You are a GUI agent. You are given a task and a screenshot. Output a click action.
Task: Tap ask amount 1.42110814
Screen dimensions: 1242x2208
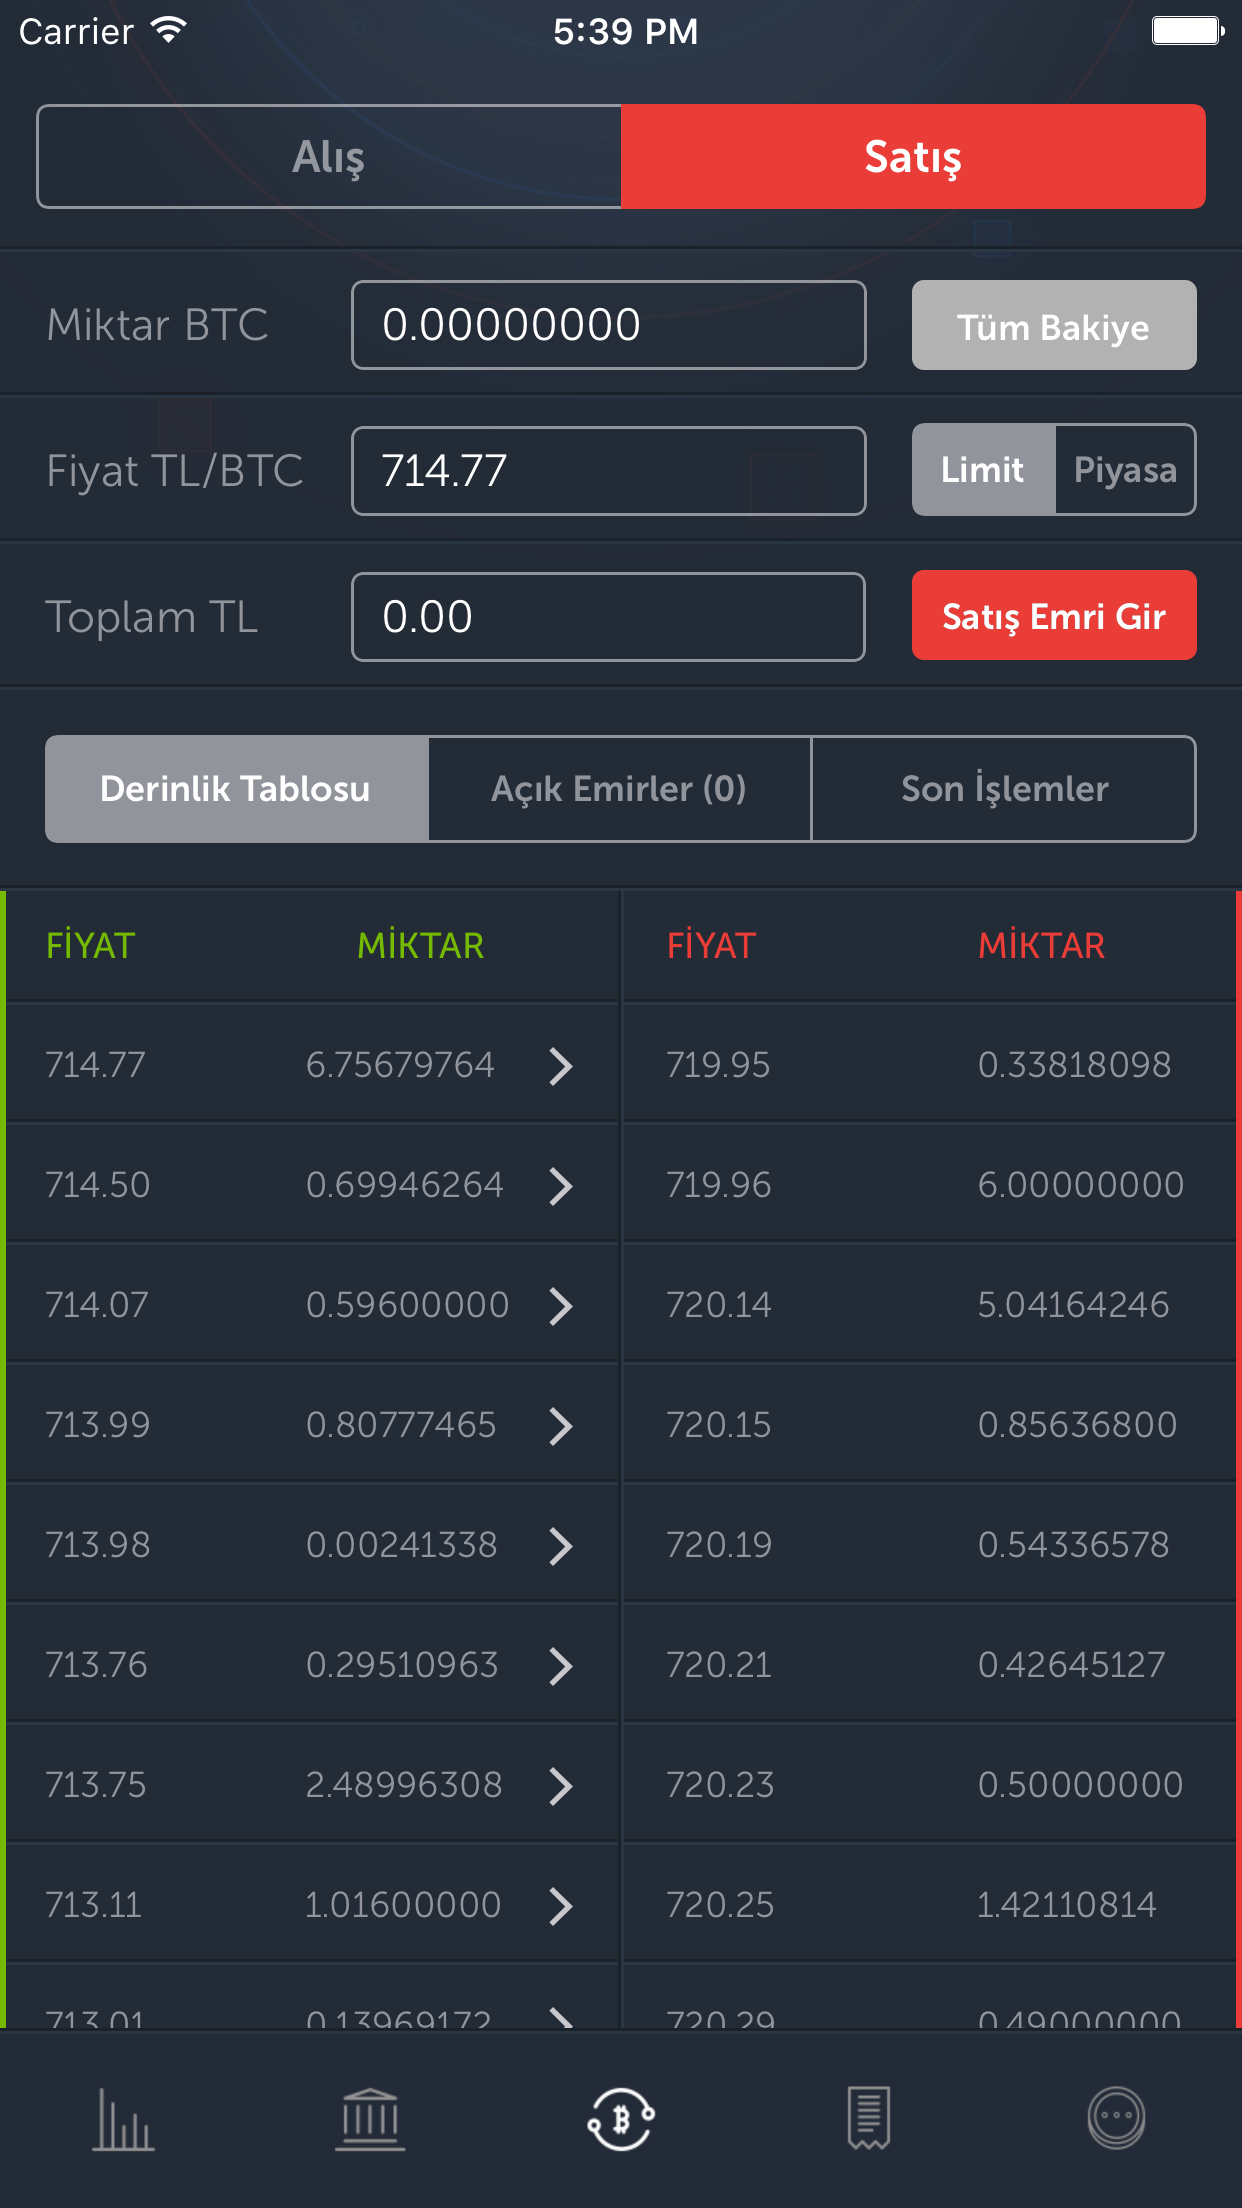pos(1066,1905)
